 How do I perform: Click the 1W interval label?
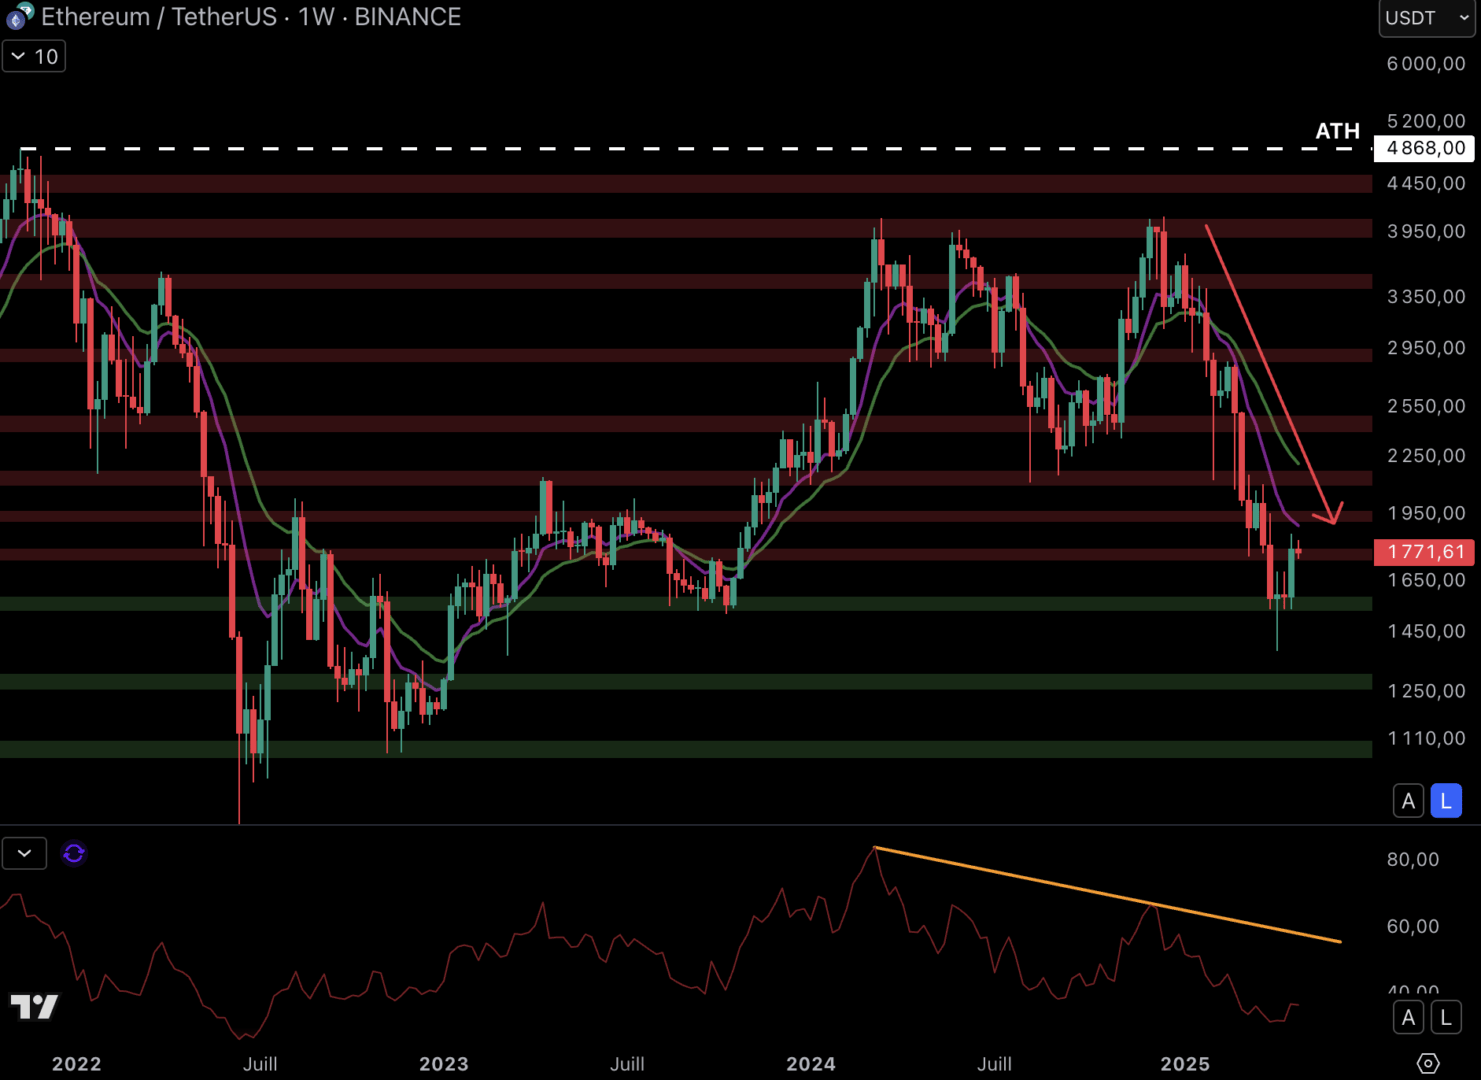[316, 17]
